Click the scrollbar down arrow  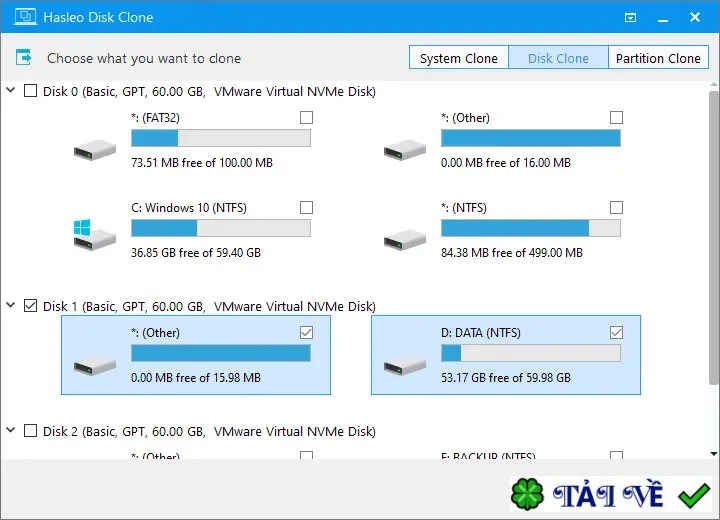[x=713, y=454]
